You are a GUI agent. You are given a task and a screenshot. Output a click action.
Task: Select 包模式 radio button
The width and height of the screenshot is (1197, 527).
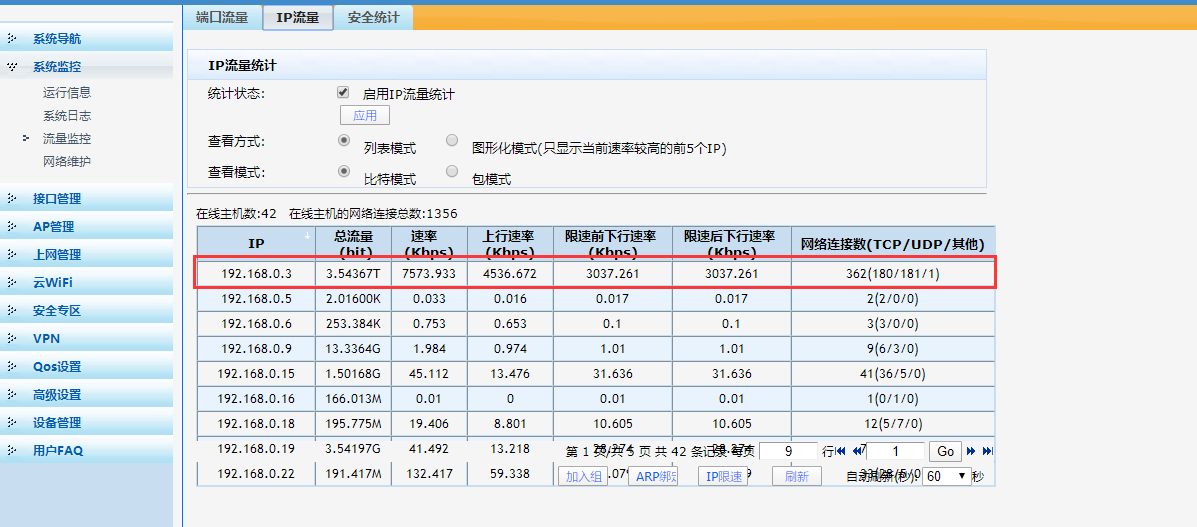[452, 171]
